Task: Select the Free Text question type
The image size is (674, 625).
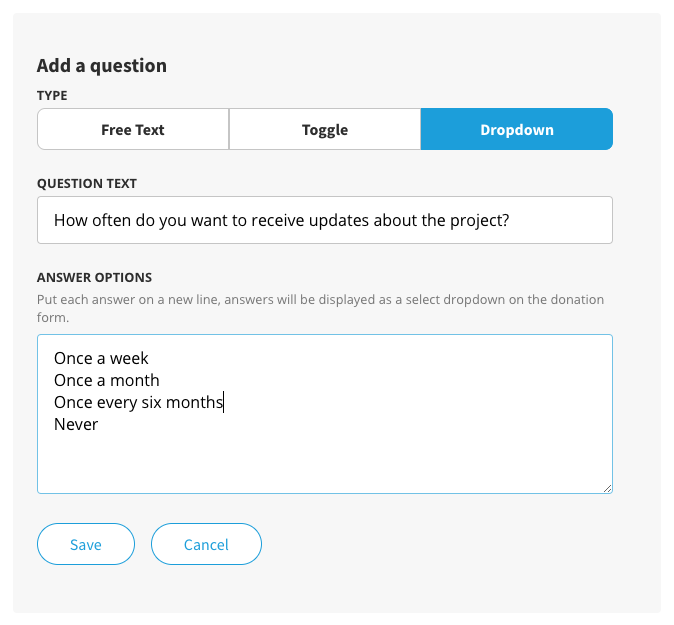Action: coord(133,129)
